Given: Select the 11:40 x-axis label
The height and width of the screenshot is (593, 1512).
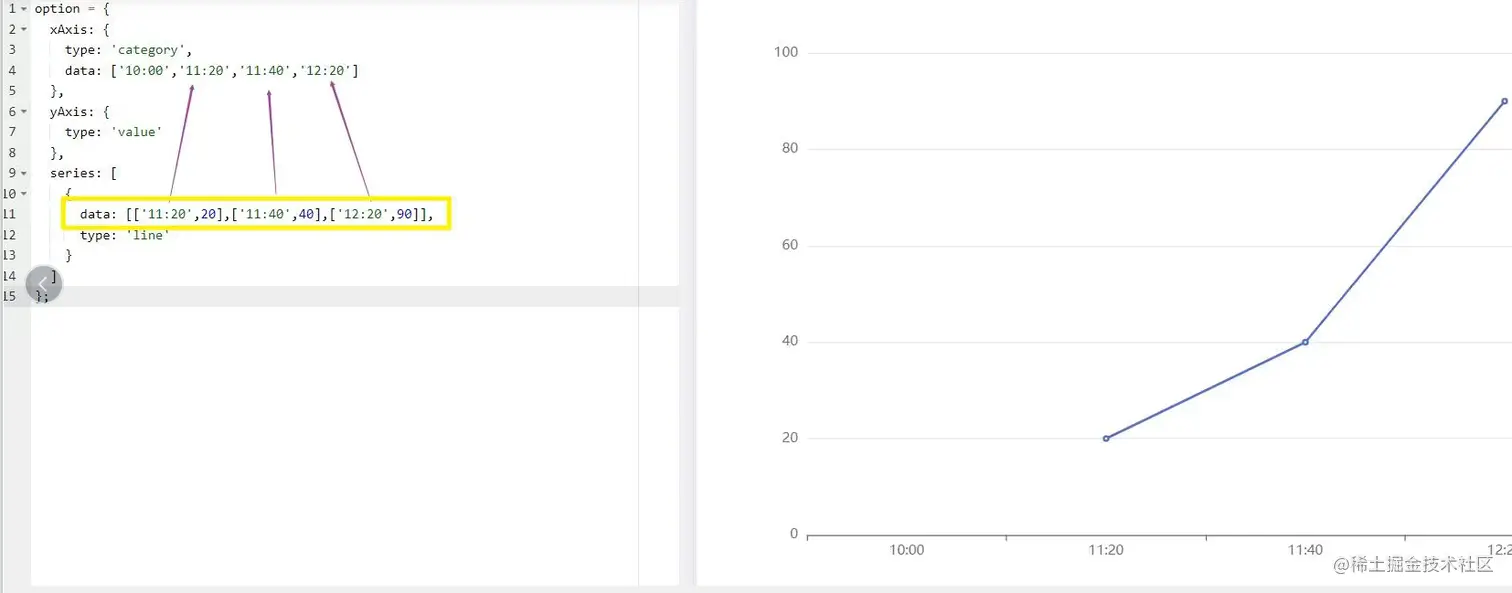Looking at the screenshot, I should click(x=1305, y=550).
